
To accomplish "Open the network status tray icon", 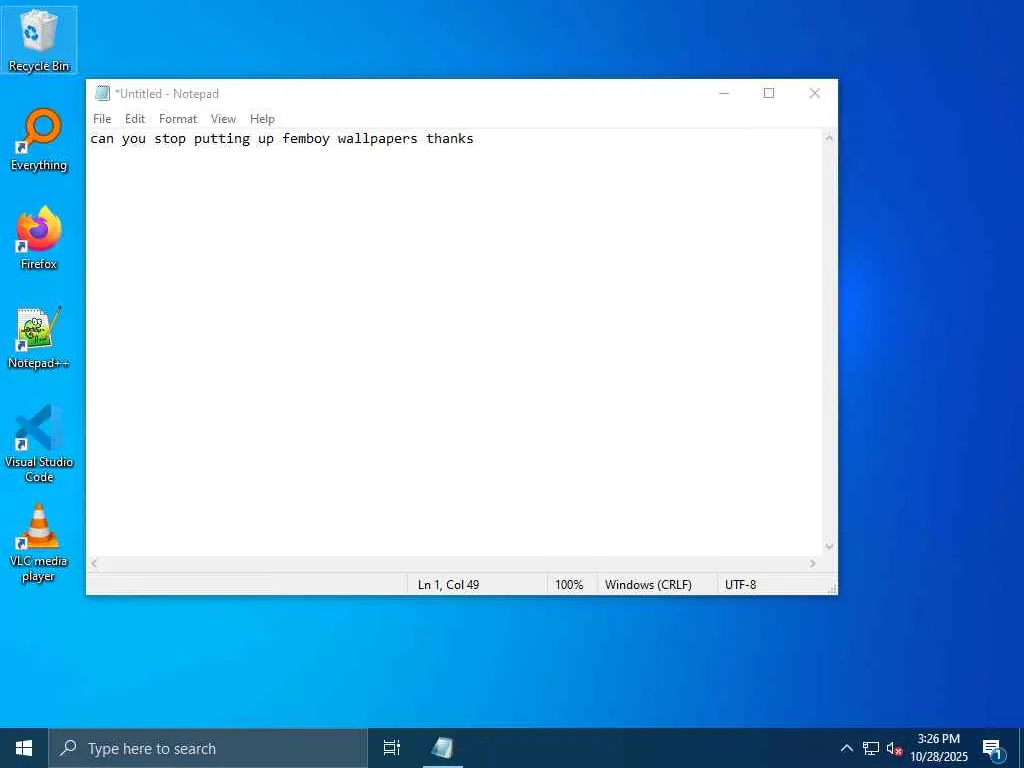I will click(871, 748).
